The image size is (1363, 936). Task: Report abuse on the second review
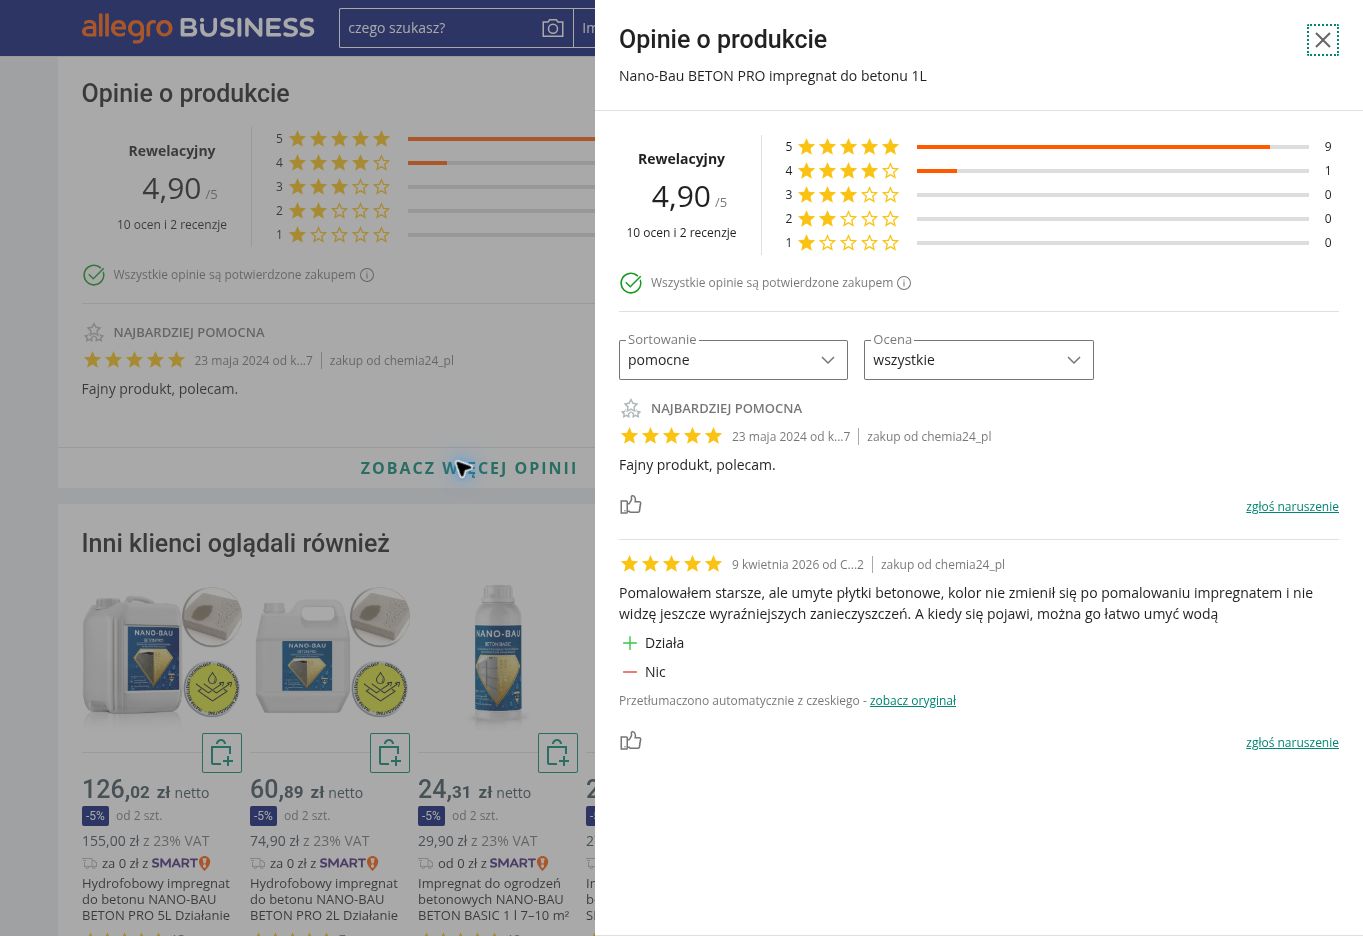point(1292,743)
